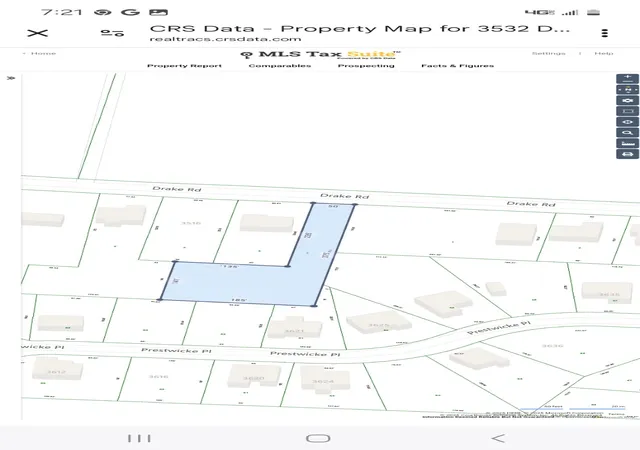The image size is (640, 450).
Task: Go to Home link
Action: click(43, 53)
